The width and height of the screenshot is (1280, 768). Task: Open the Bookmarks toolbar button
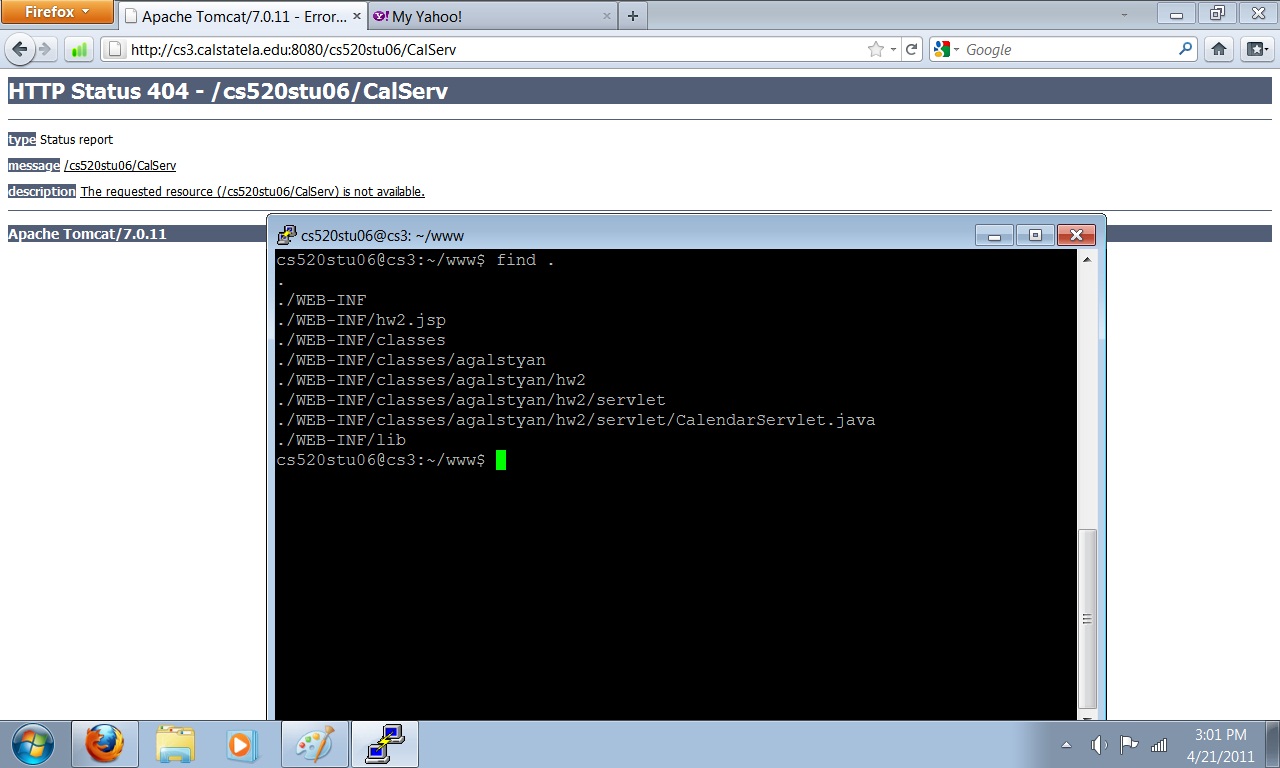(1255, 49)
